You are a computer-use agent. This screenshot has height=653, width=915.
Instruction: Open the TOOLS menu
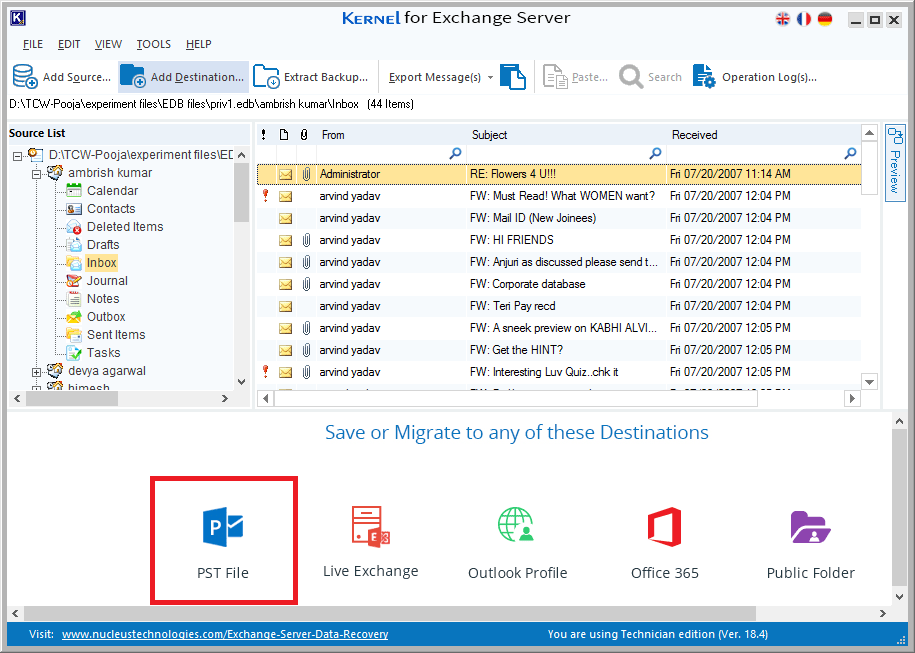(x=153, y=44)
